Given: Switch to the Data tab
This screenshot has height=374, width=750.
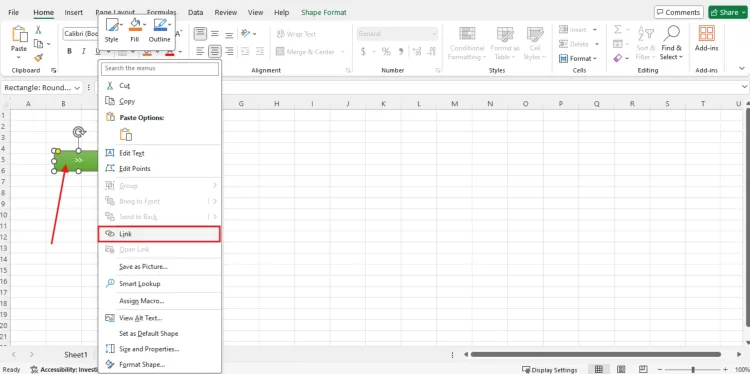Looking at the screenshot, I should (x=195, y=12).
